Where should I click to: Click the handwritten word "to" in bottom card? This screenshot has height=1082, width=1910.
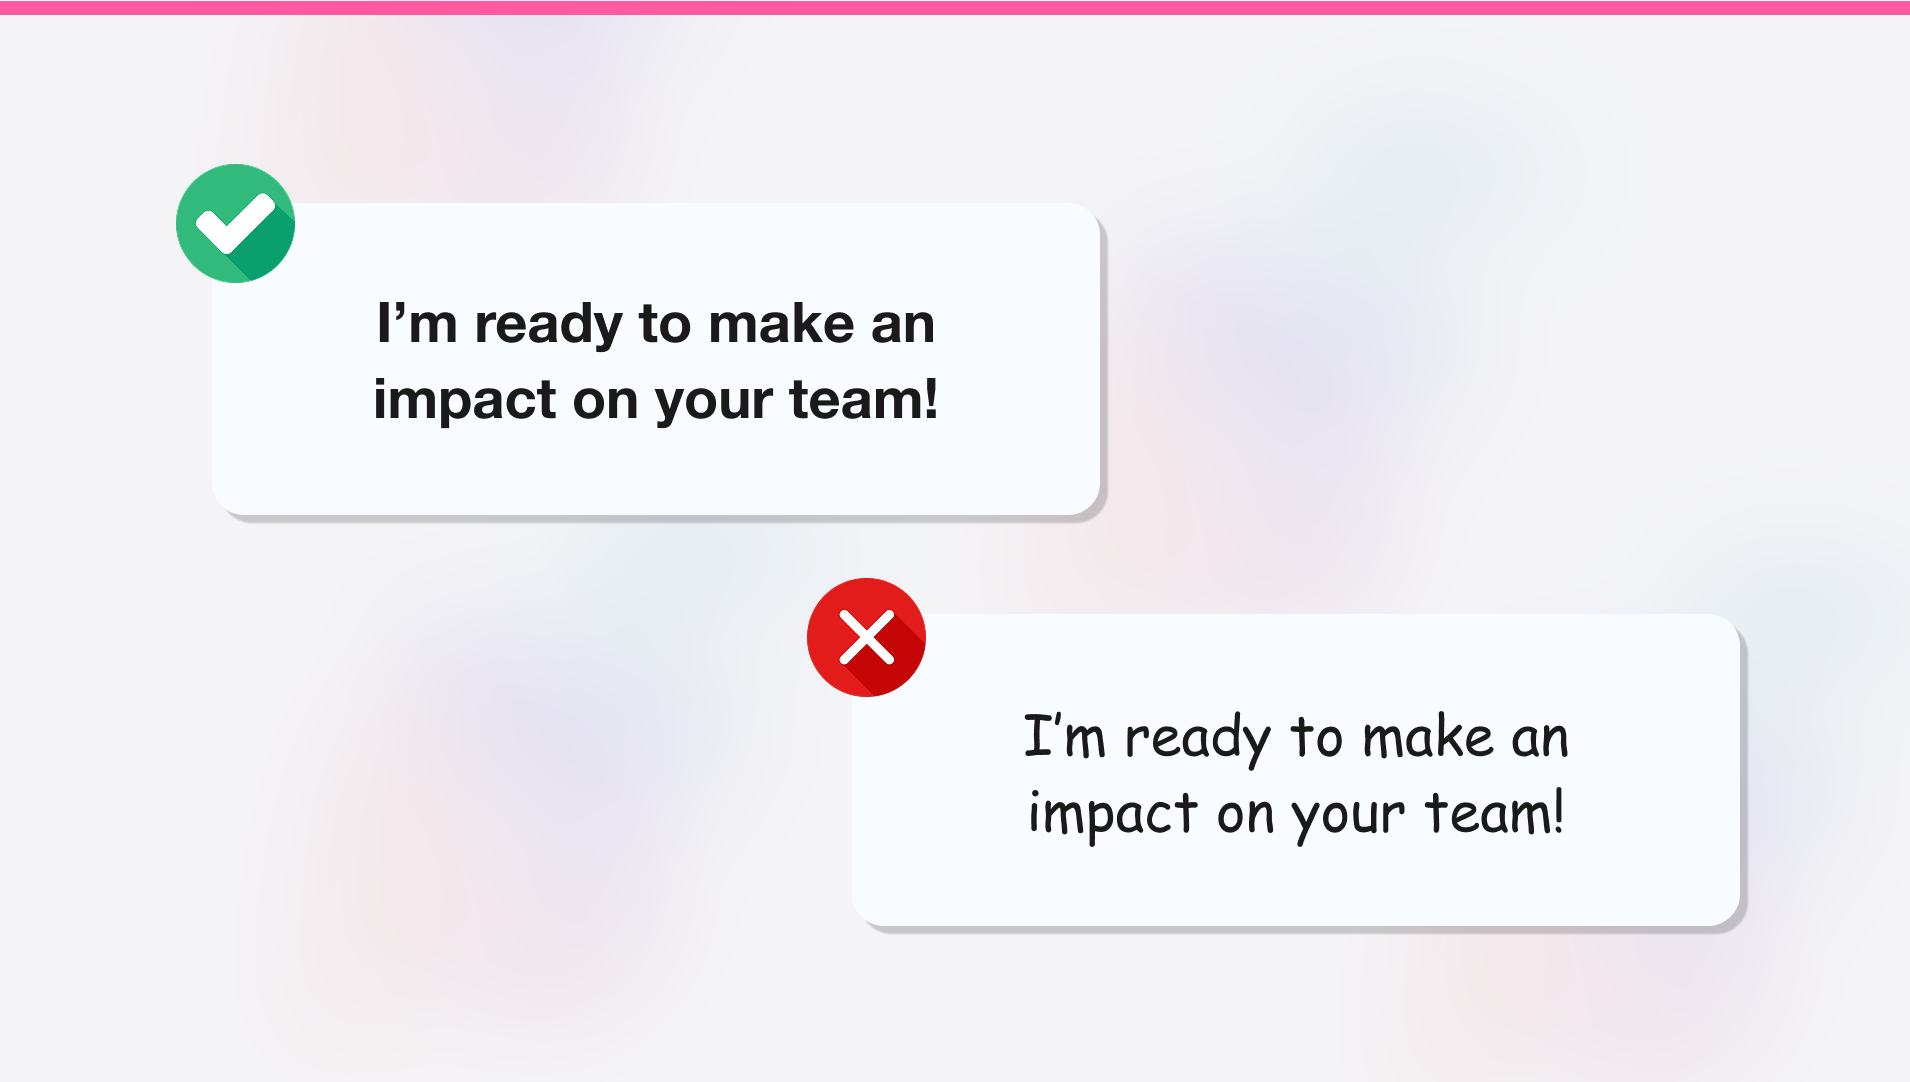coord(1316,738)
